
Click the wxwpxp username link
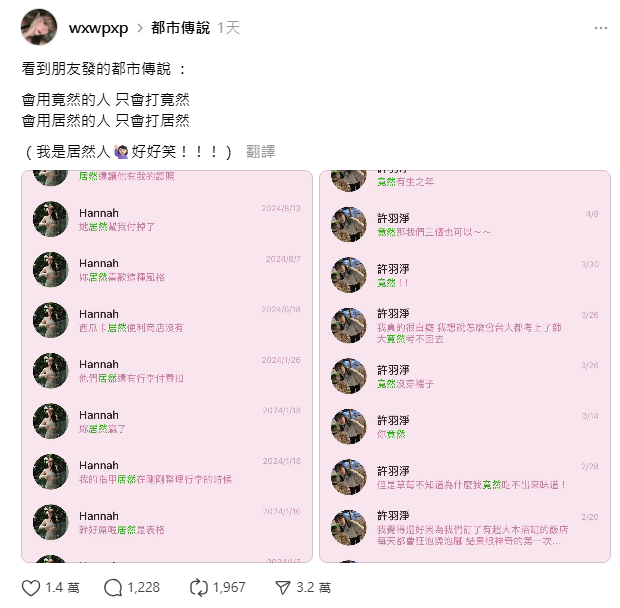[98, 28]
